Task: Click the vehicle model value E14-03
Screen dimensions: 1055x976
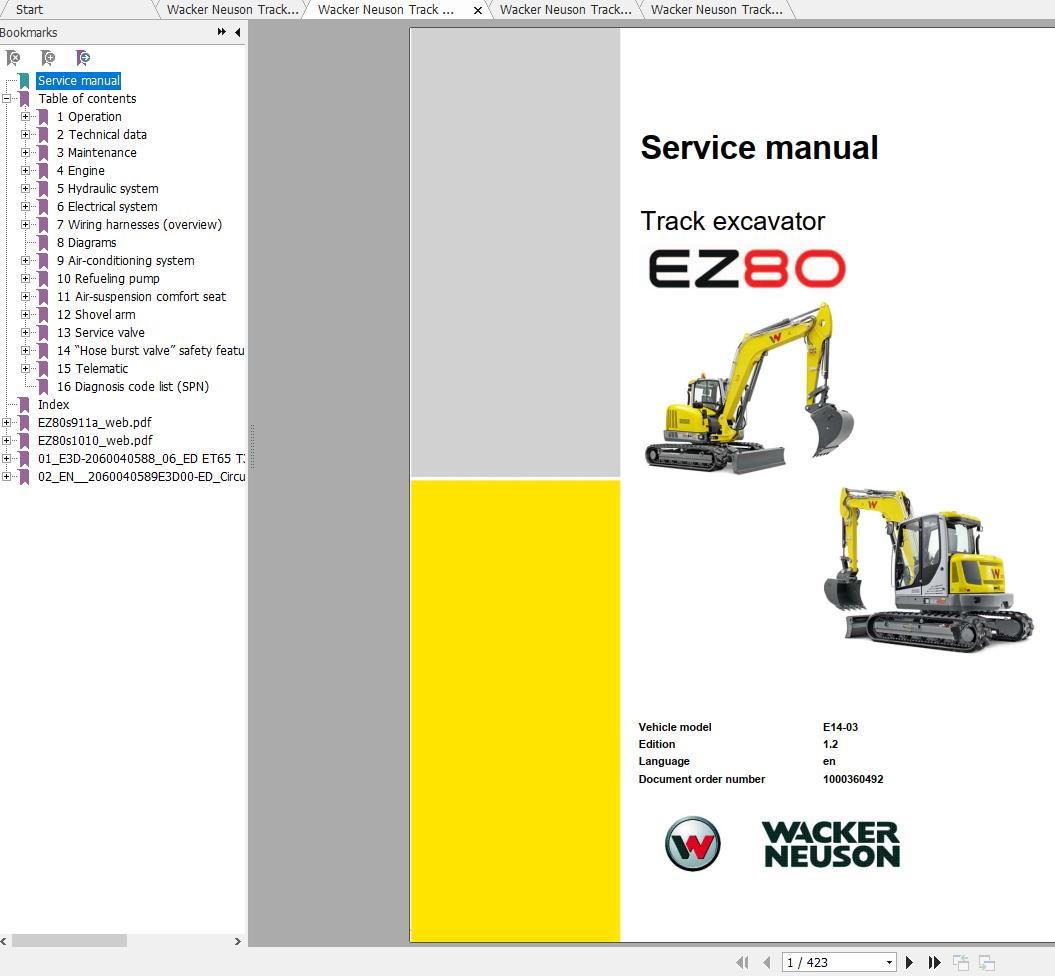Action: tap(840, 727)
